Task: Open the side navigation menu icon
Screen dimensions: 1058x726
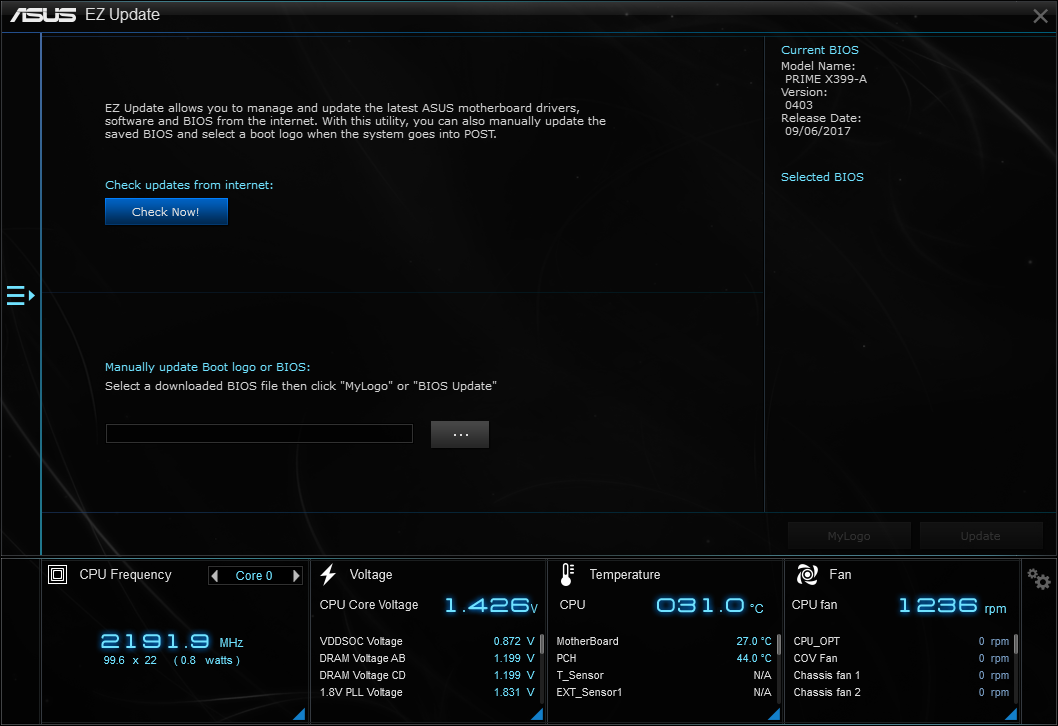Action: (20, 296)
